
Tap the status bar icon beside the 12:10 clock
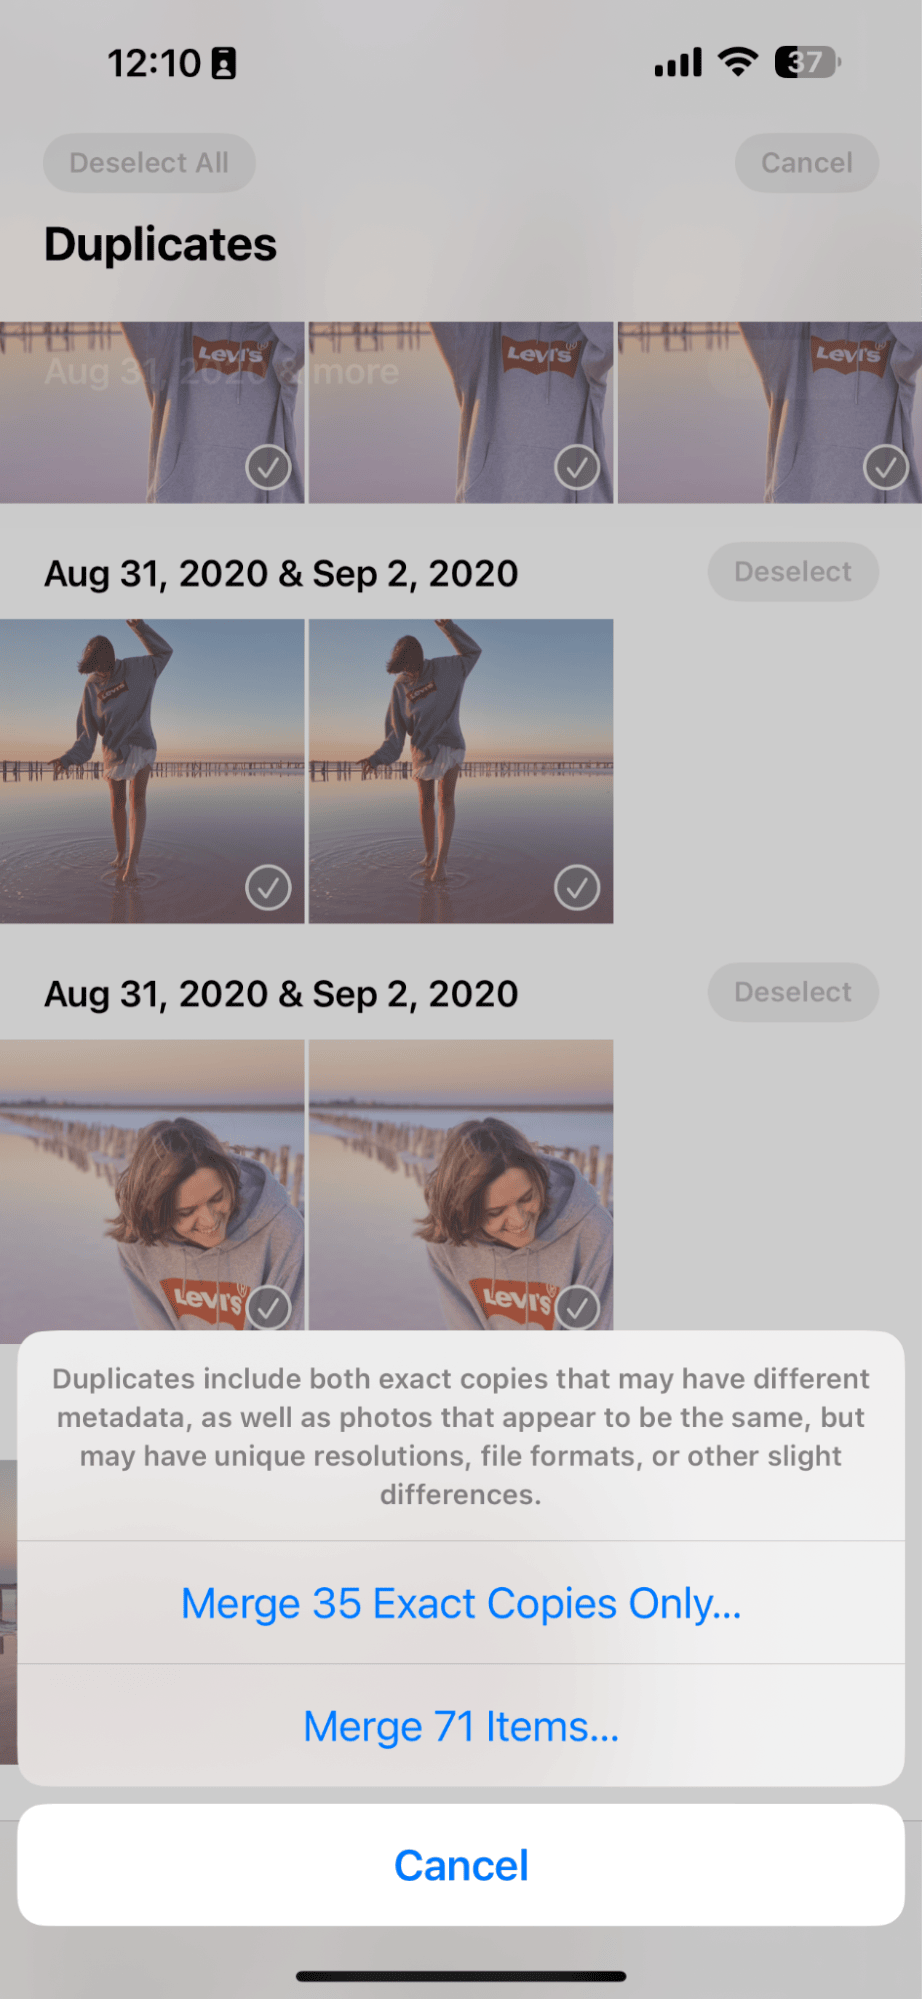click(224, 63)
